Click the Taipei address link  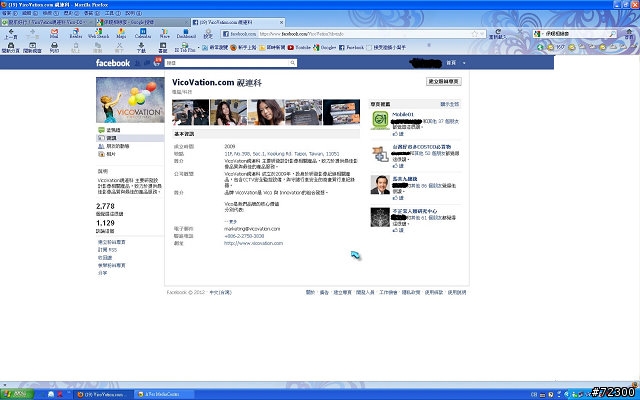[x=282, y=154]
